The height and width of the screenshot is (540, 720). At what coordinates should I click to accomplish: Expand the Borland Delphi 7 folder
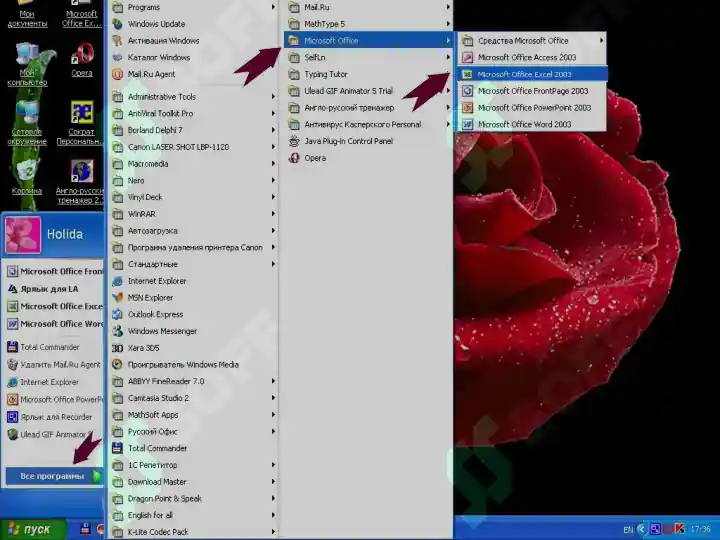[194, 130]
